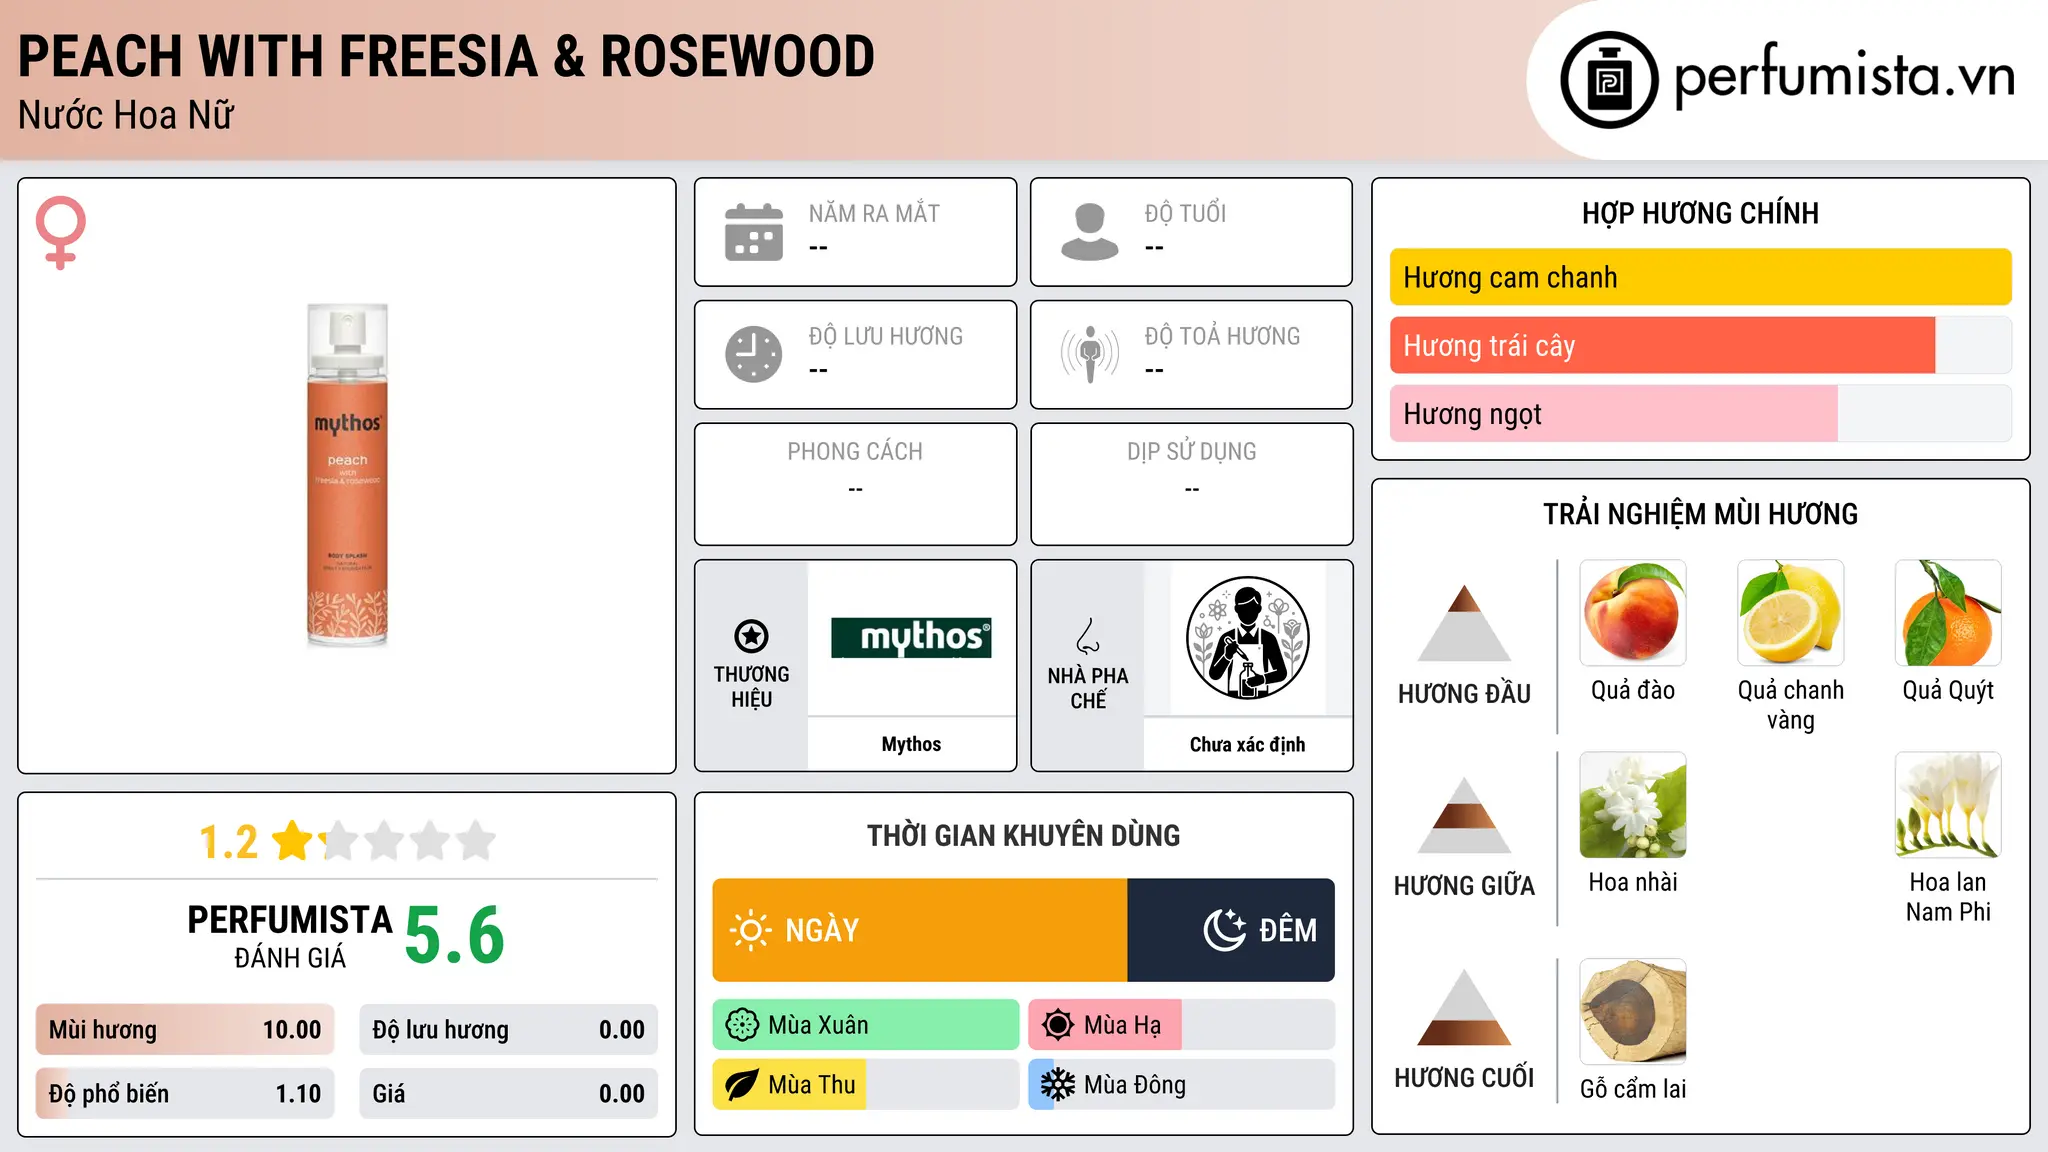
Task: Click the sun icon beside Mùa Hạ
Action: pyautogui.click(x=1058, y=1025)
